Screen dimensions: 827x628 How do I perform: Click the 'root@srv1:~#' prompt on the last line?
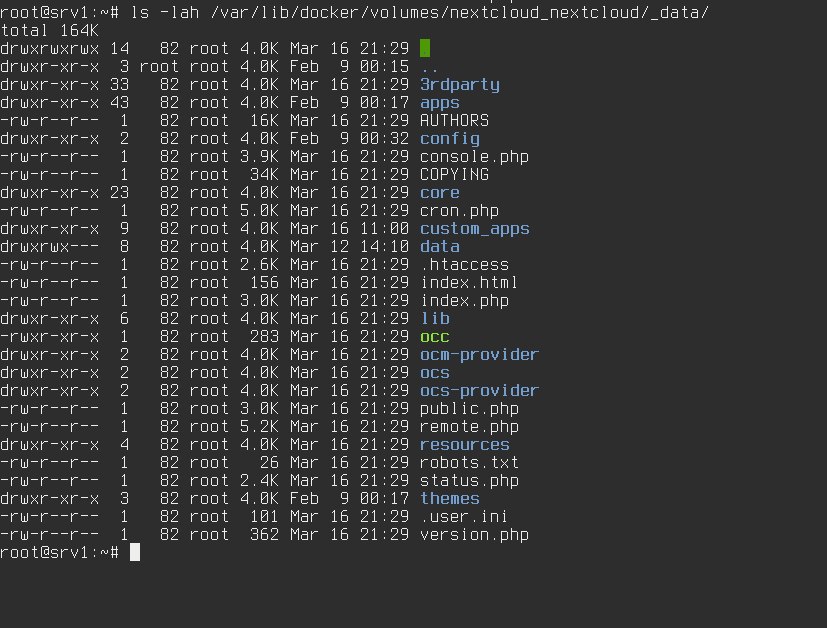(59, 552)
